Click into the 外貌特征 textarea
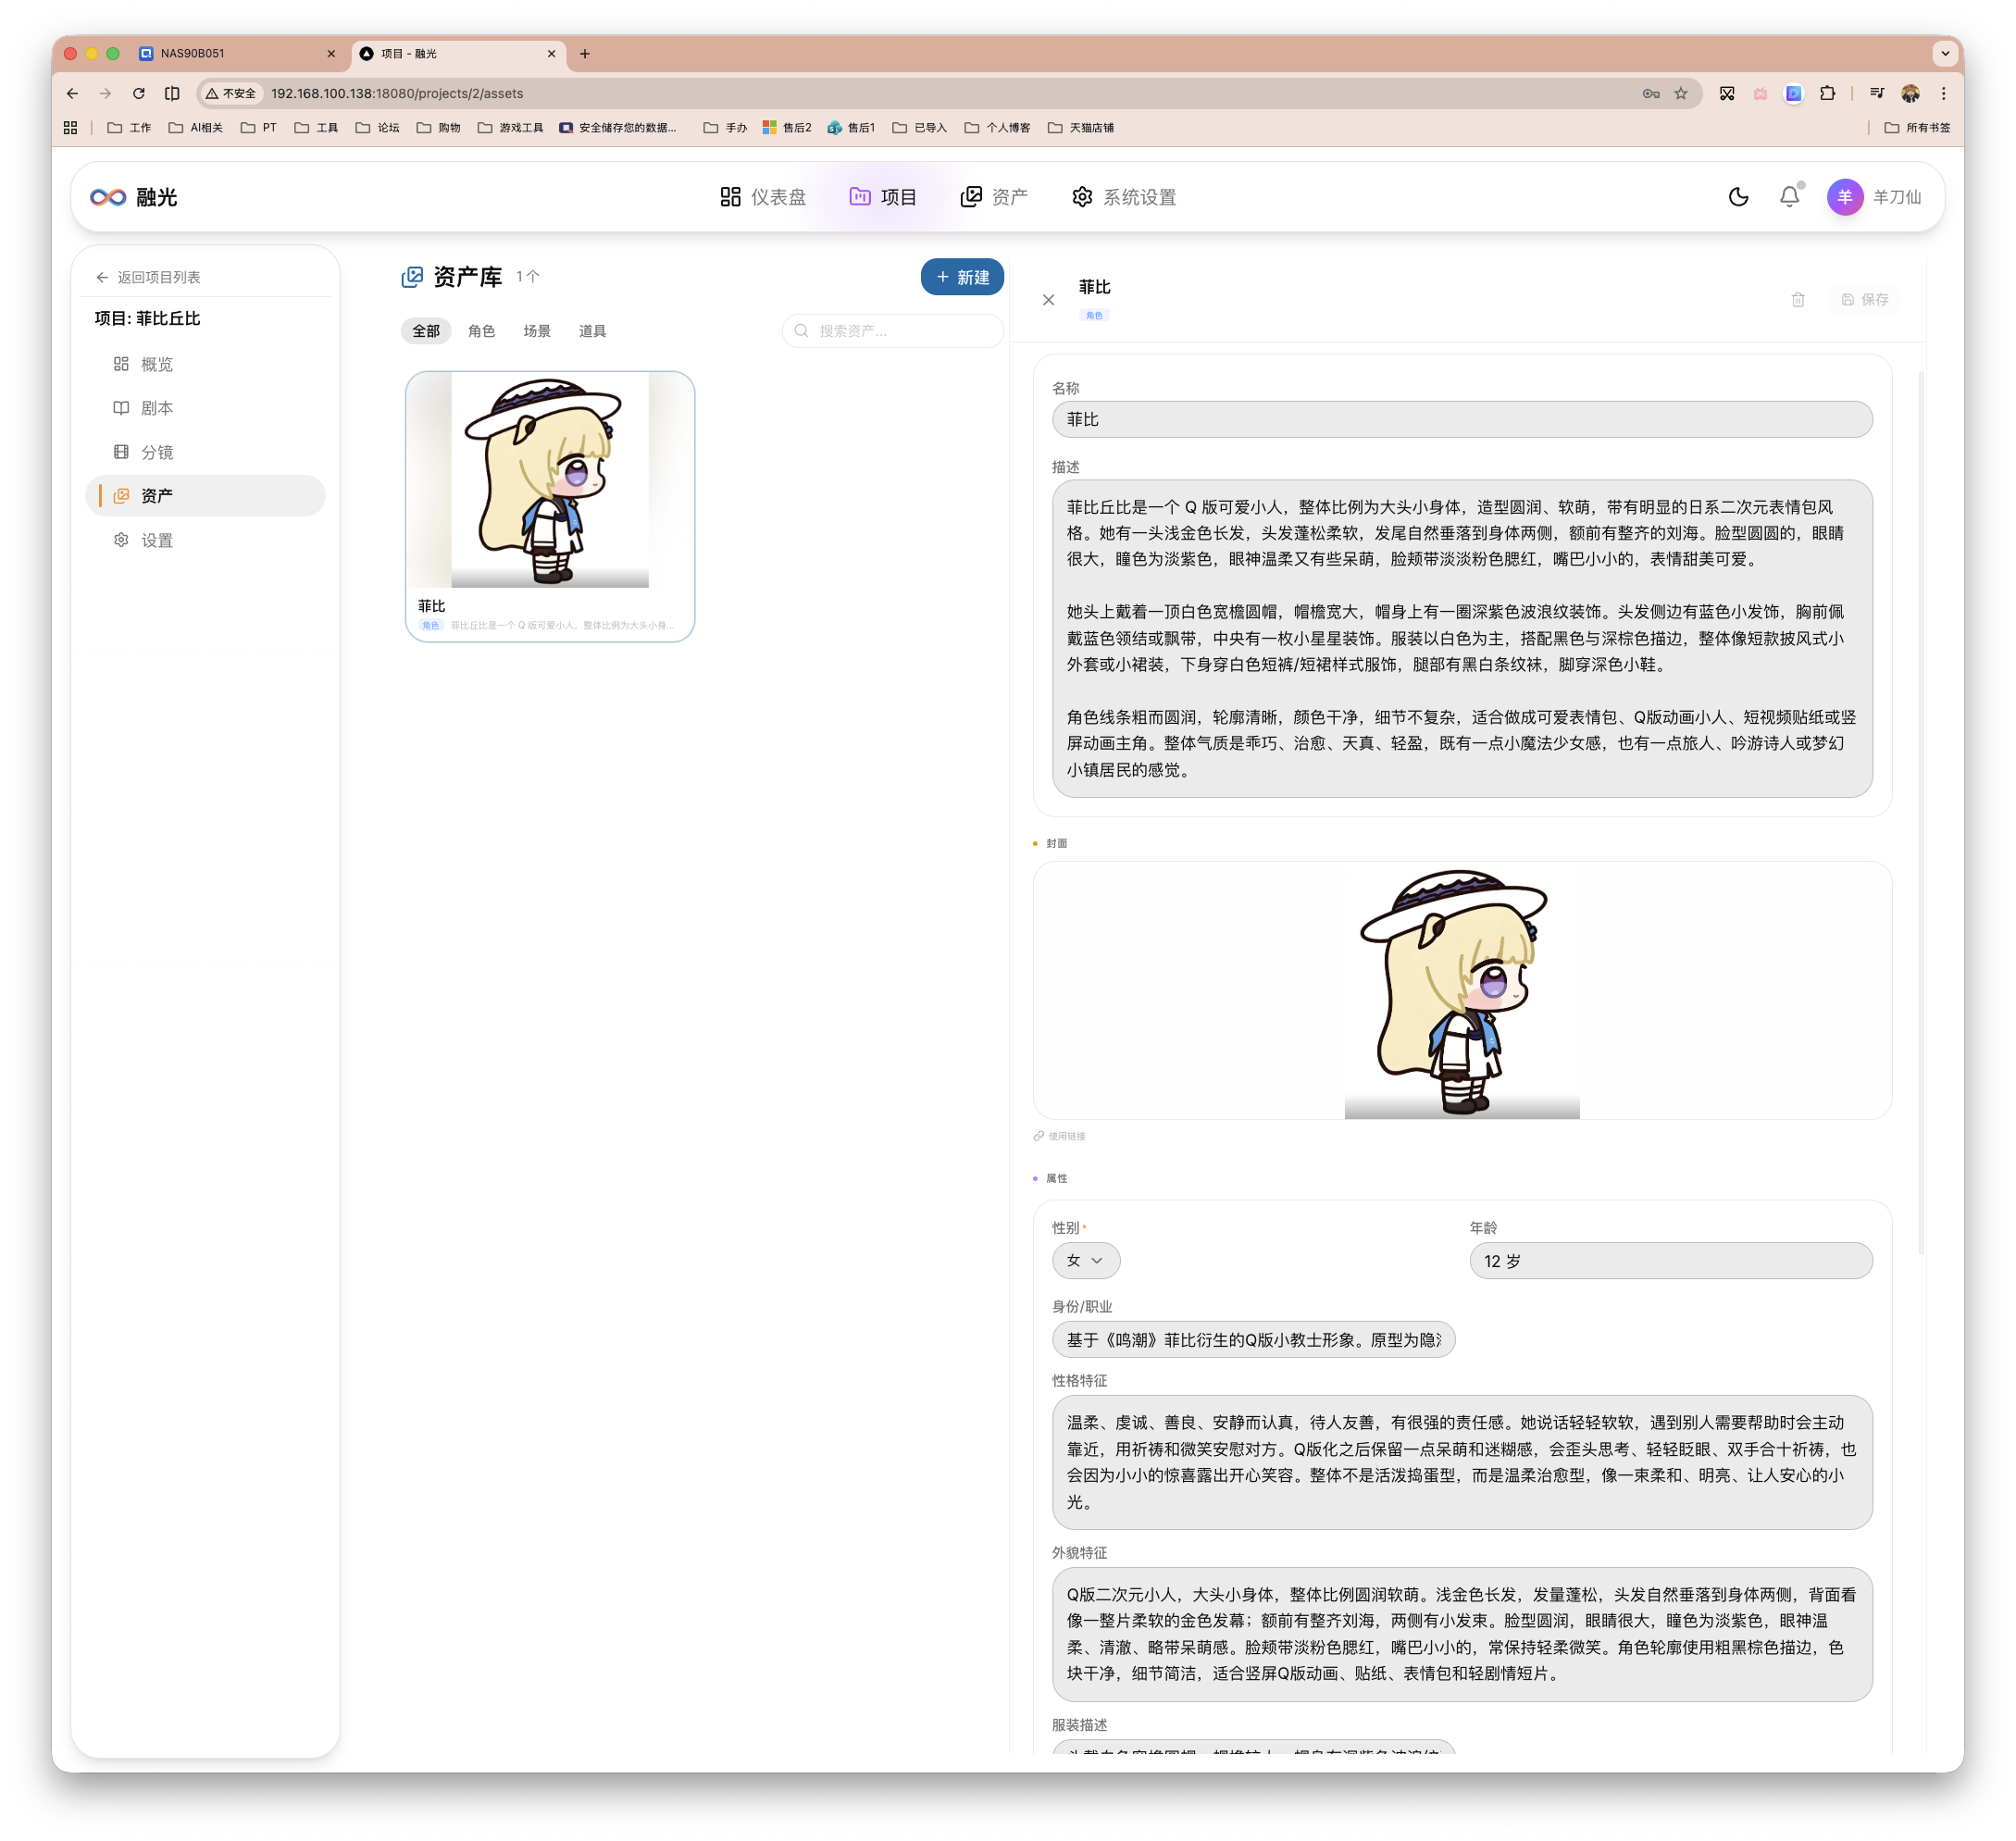Image resolution: width=2016 pixels, height=1841 pixels. [x=1462, y=1633]
